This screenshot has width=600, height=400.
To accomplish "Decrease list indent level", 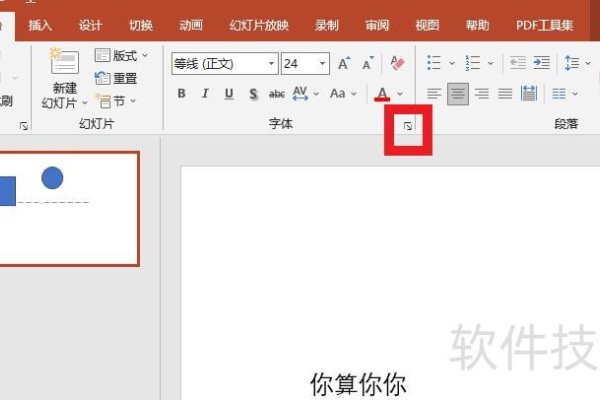I will (x=518, y=62).
